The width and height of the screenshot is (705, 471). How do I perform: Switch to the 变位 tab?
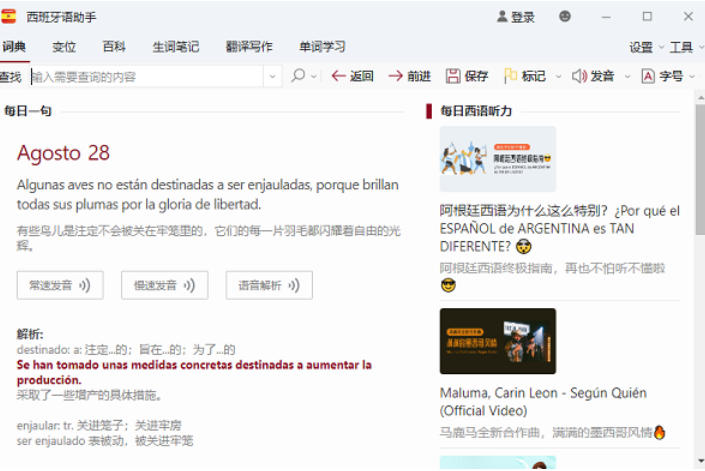coord(64,46)
